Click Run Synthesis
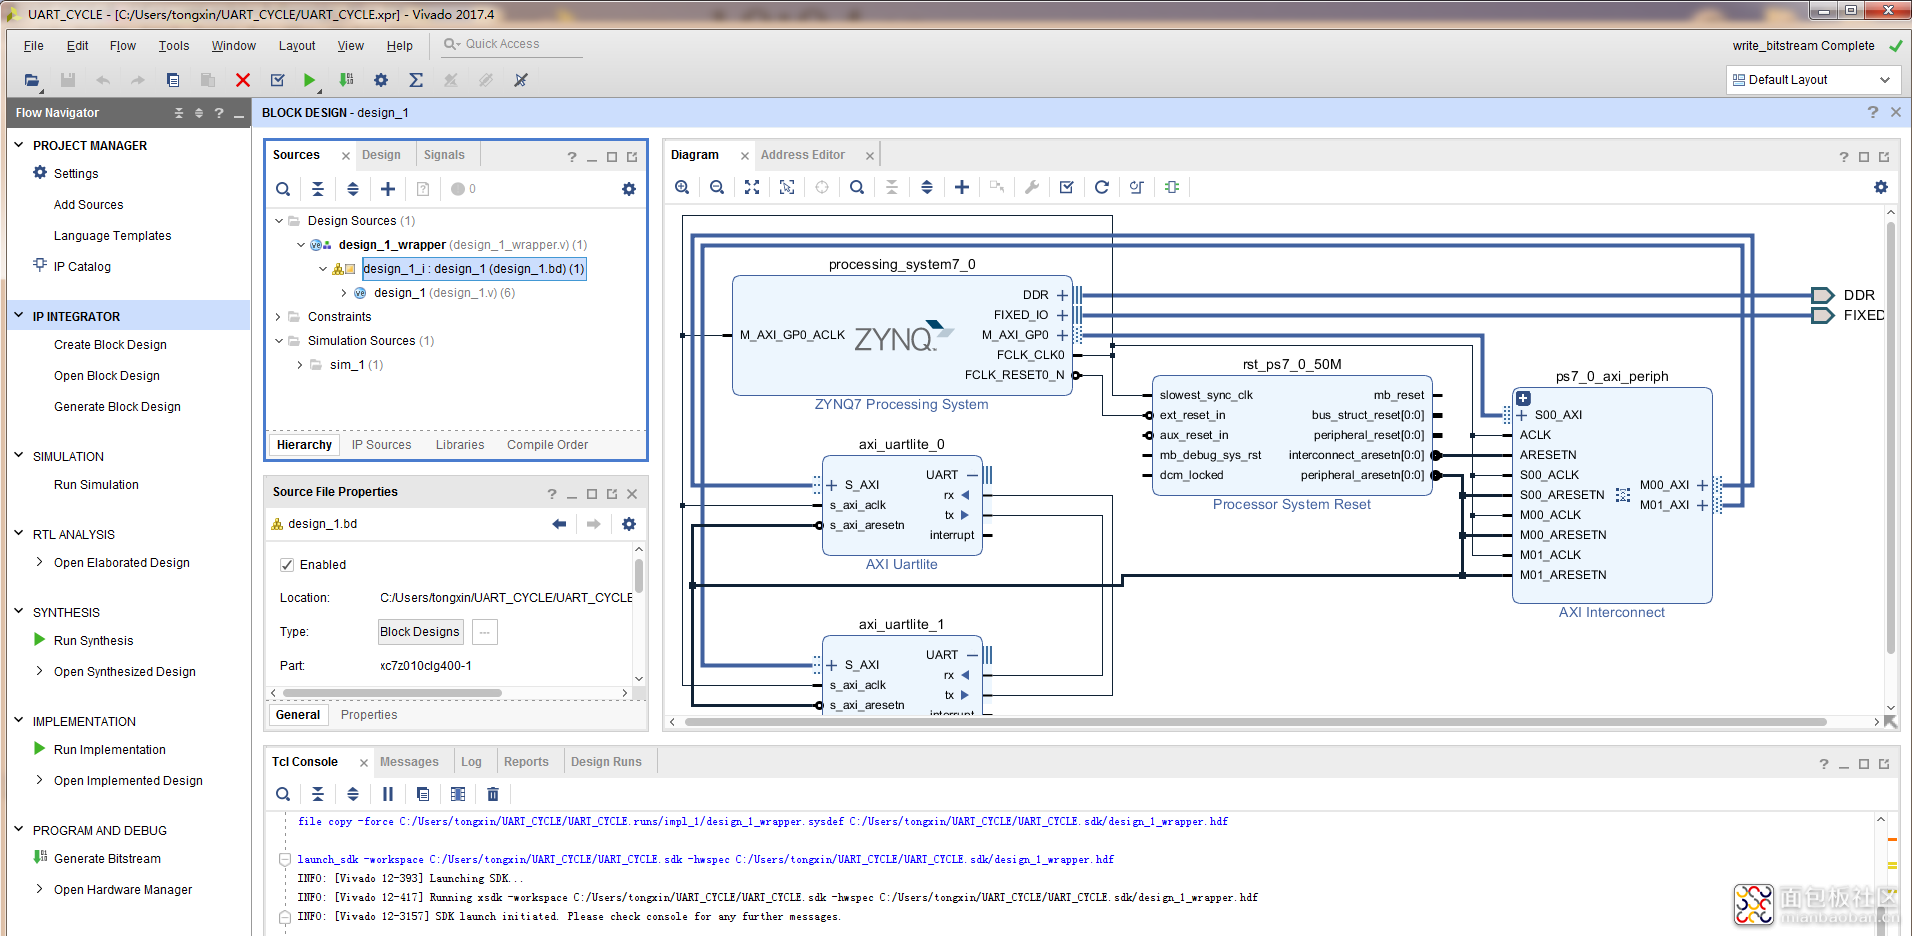The height and width of the screenshot is (936, 1912). pyautogui.click(x=93, y=641)
